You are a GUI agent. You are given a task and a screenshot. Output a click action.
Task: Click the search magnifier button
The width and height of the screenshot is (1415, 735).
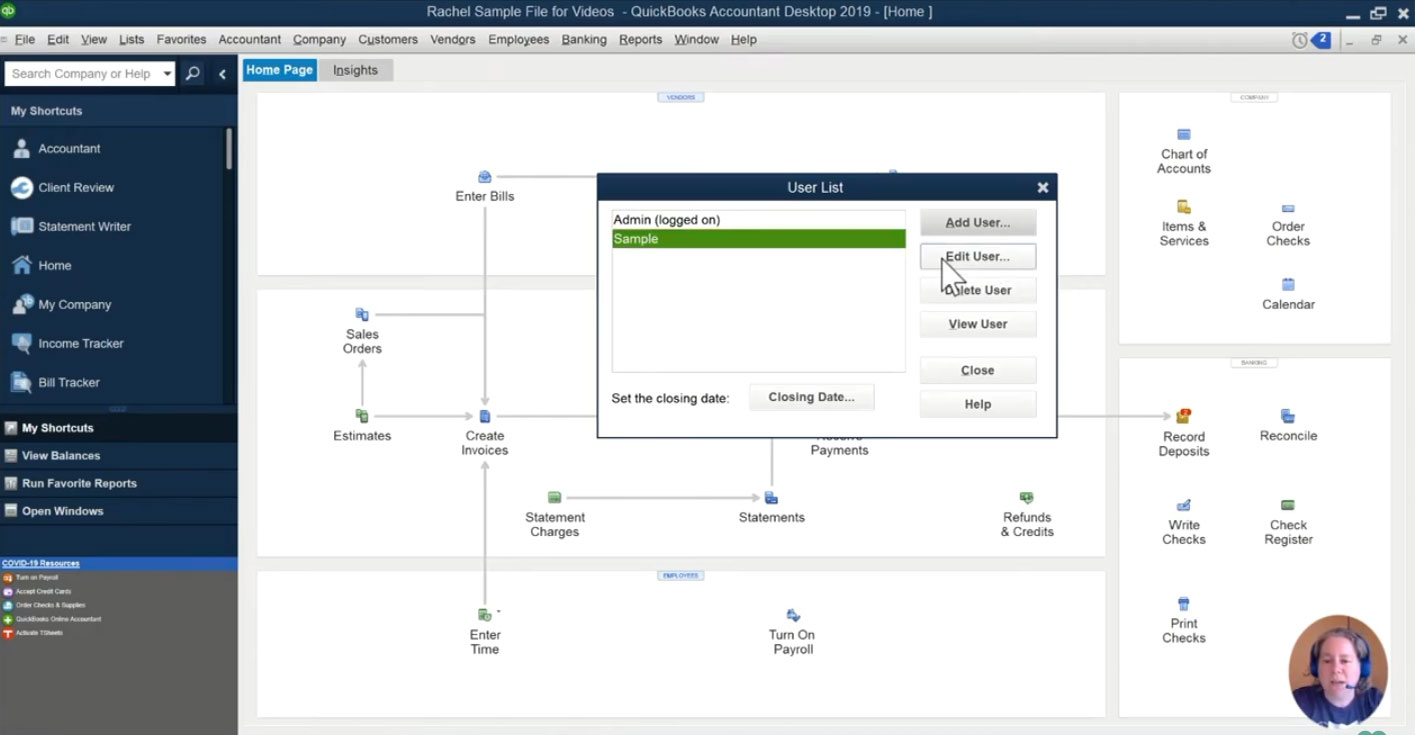193,74
